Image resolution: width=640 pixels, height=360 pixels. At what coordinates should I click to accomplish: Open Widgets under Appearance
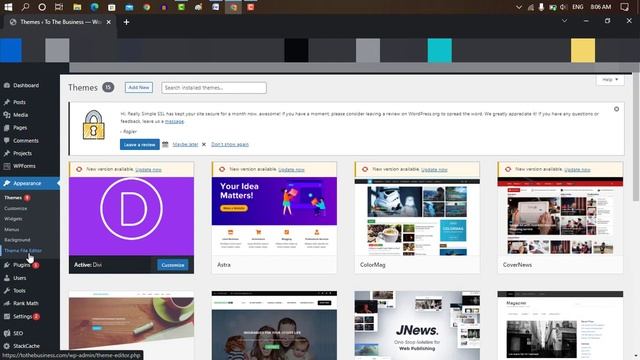tap(13, 219)
